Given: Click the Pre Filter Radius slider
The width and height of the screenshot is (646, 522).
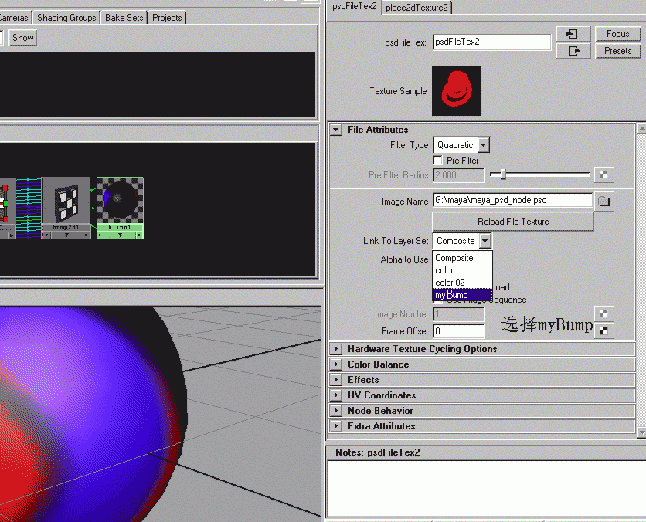Looking at the screenshot, I should point(538,175).
